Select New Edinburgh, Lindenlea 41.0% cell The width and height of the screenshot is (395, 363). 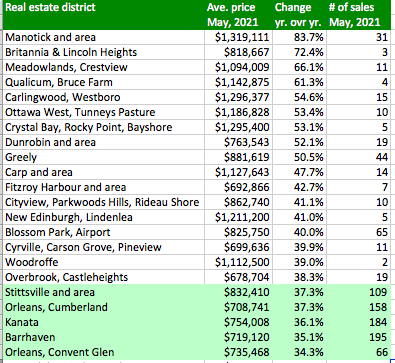click(299, 217)
